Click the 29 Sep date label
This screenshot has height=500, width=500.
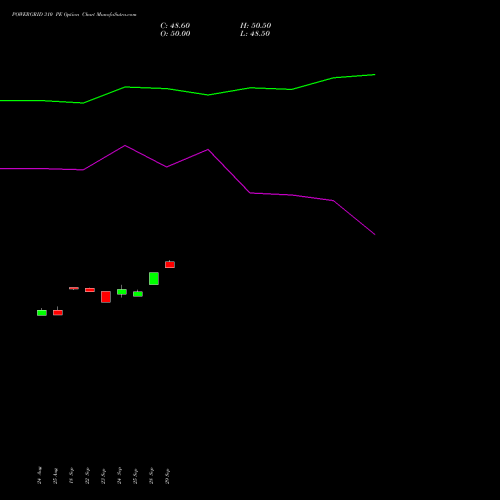click(x=167, y=476)
